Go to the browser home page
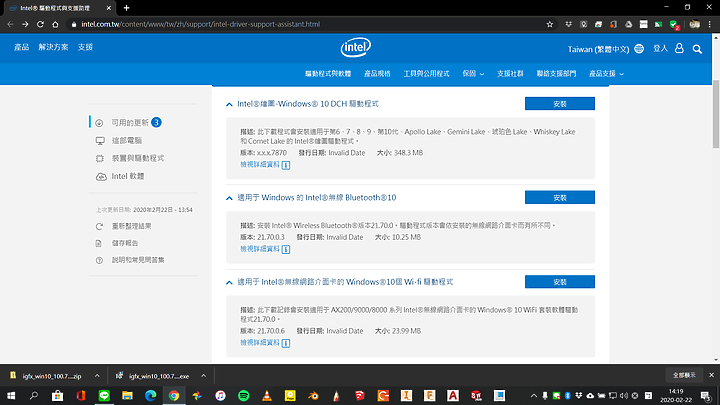Viewport: 720px width, 405px height. point(55,24)
